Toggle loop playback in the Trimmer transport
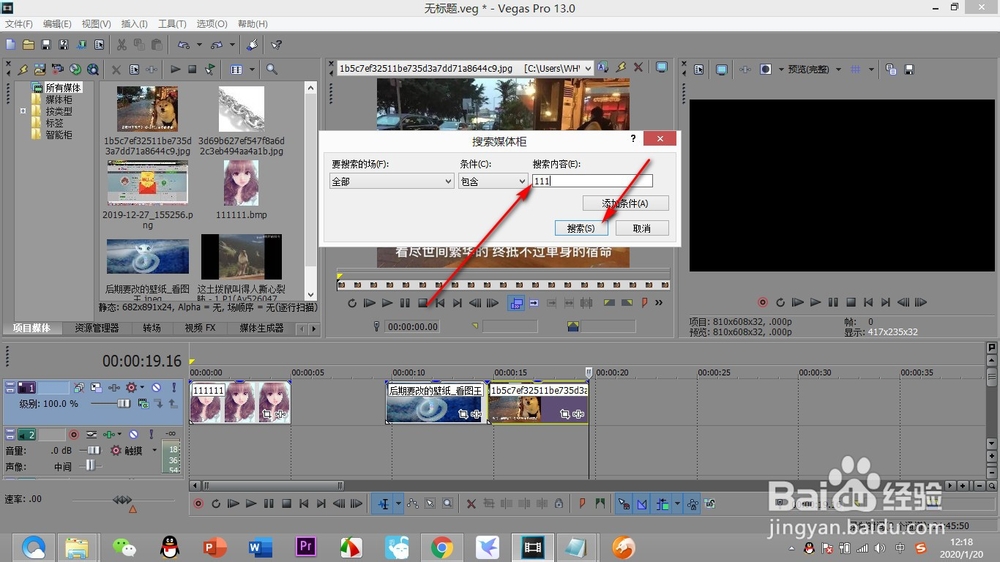Viewport: 1000px width, 562px height. [352, 303]
